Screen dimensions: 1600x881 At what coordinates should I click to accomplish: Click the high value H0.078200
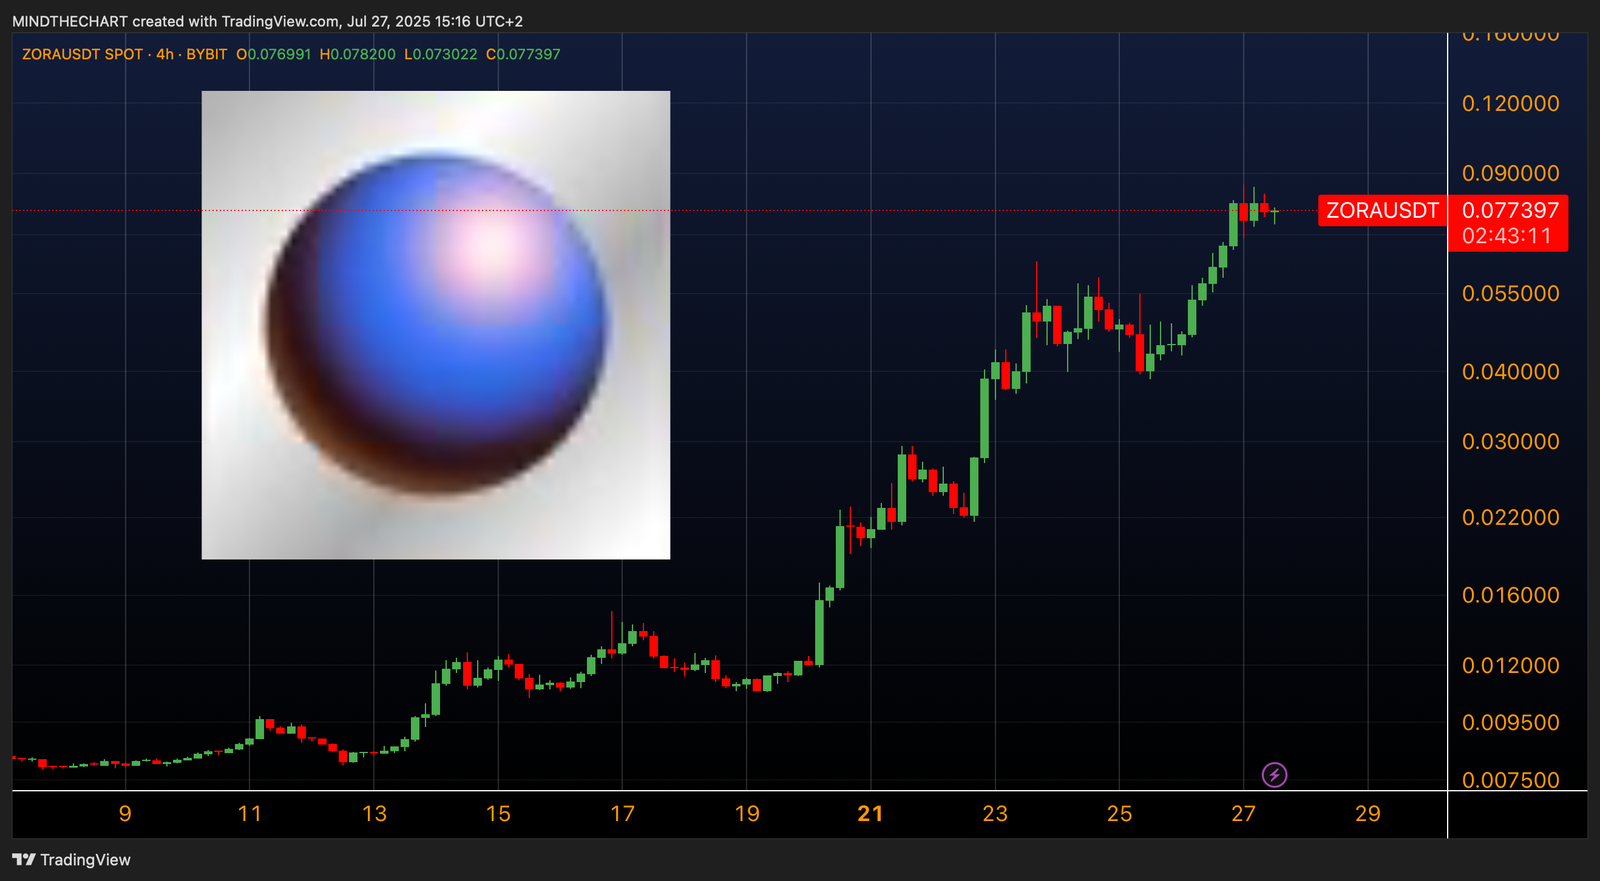pos(357,54)
